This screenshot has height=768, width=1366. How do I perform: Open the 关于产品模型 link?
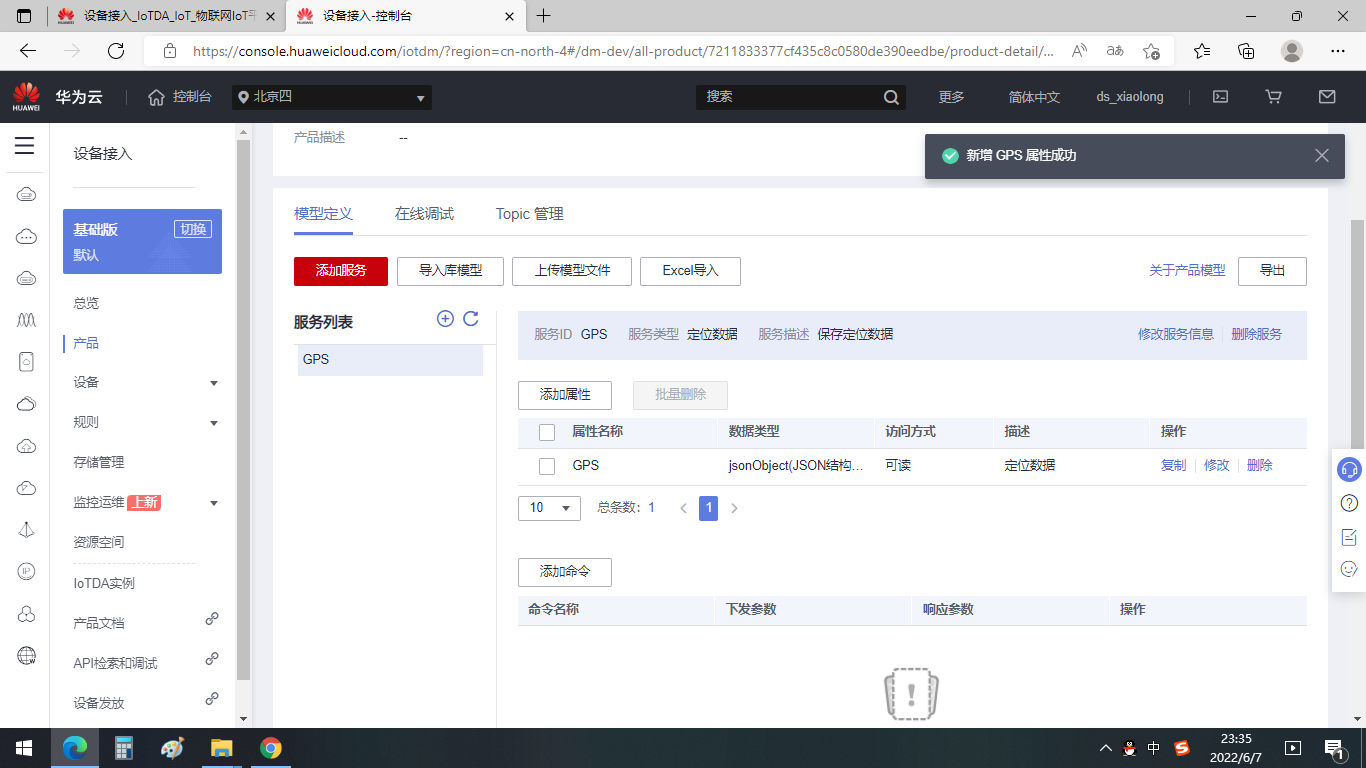[x=1187, y=271]
